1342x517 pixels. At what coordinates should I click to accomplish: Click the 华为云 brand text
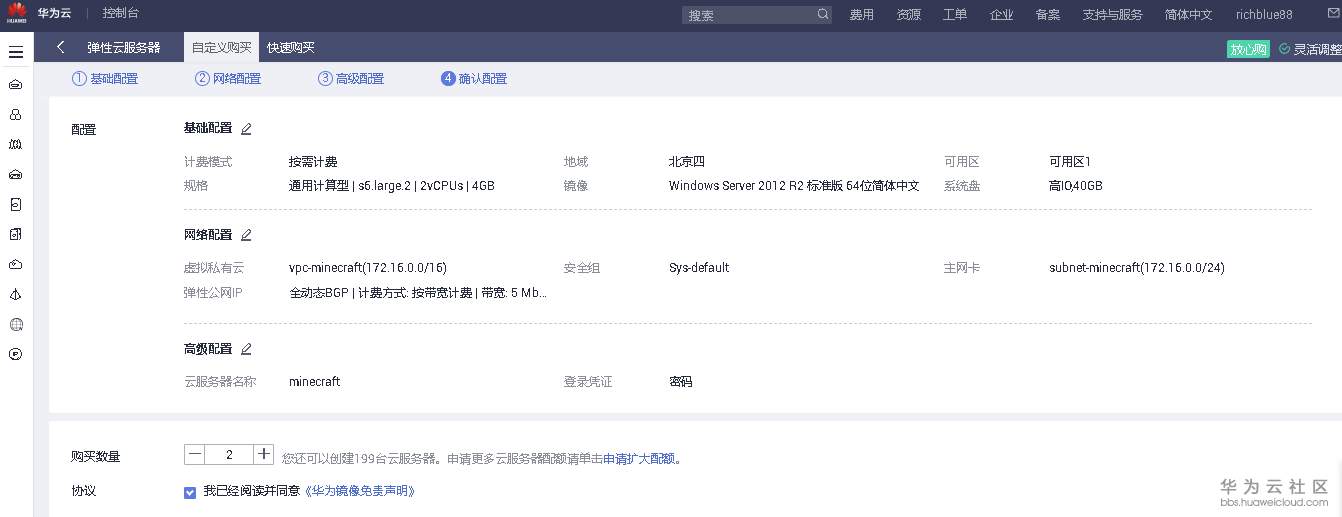pos(56,14)
